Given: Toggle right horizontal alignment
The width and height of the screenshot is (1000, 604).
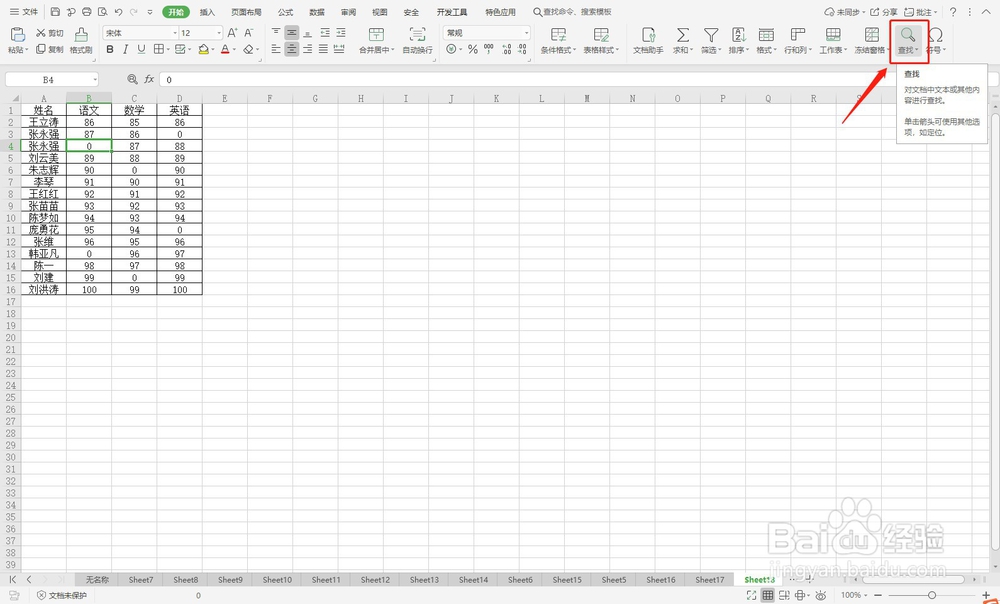Looking at the screenshot, I should click(x=308, y=49).
